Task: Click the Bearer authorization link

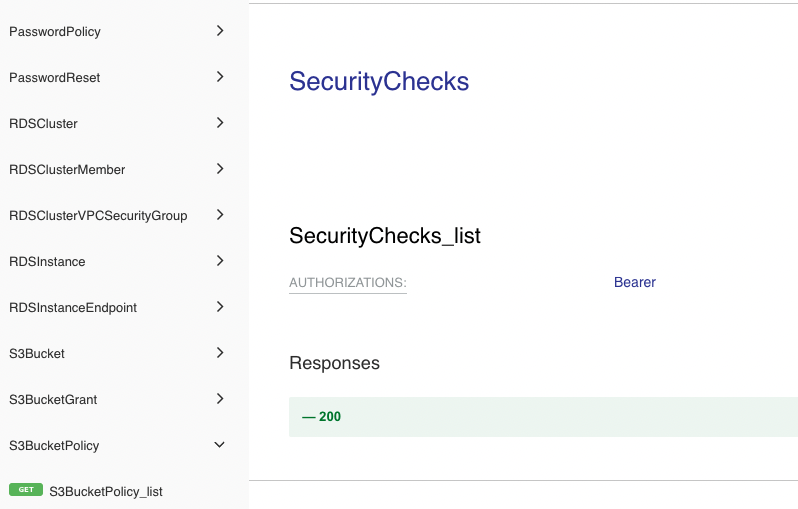Action: (x=635, y=283)
